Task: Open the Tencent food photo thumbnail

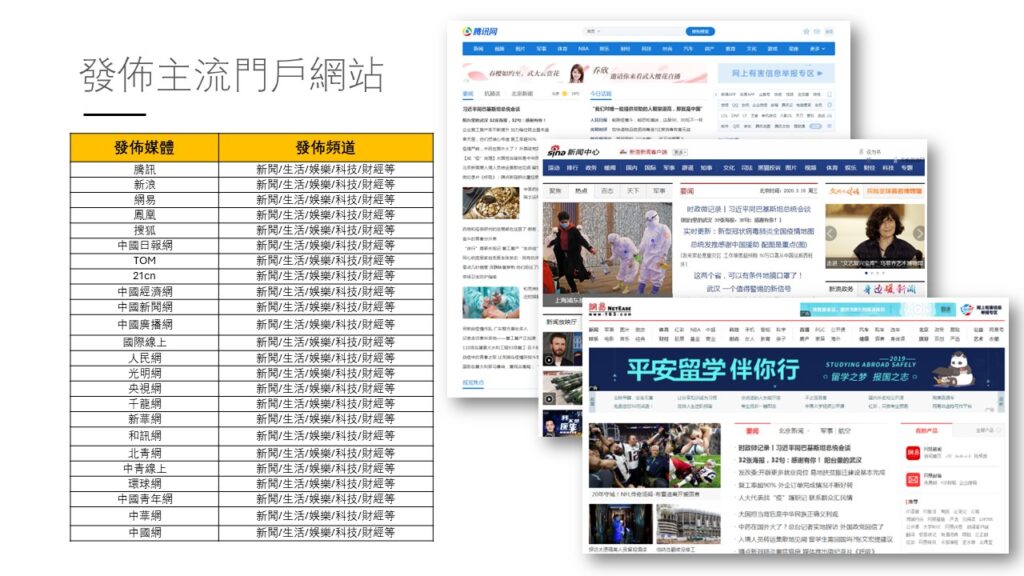Action: 491,202
